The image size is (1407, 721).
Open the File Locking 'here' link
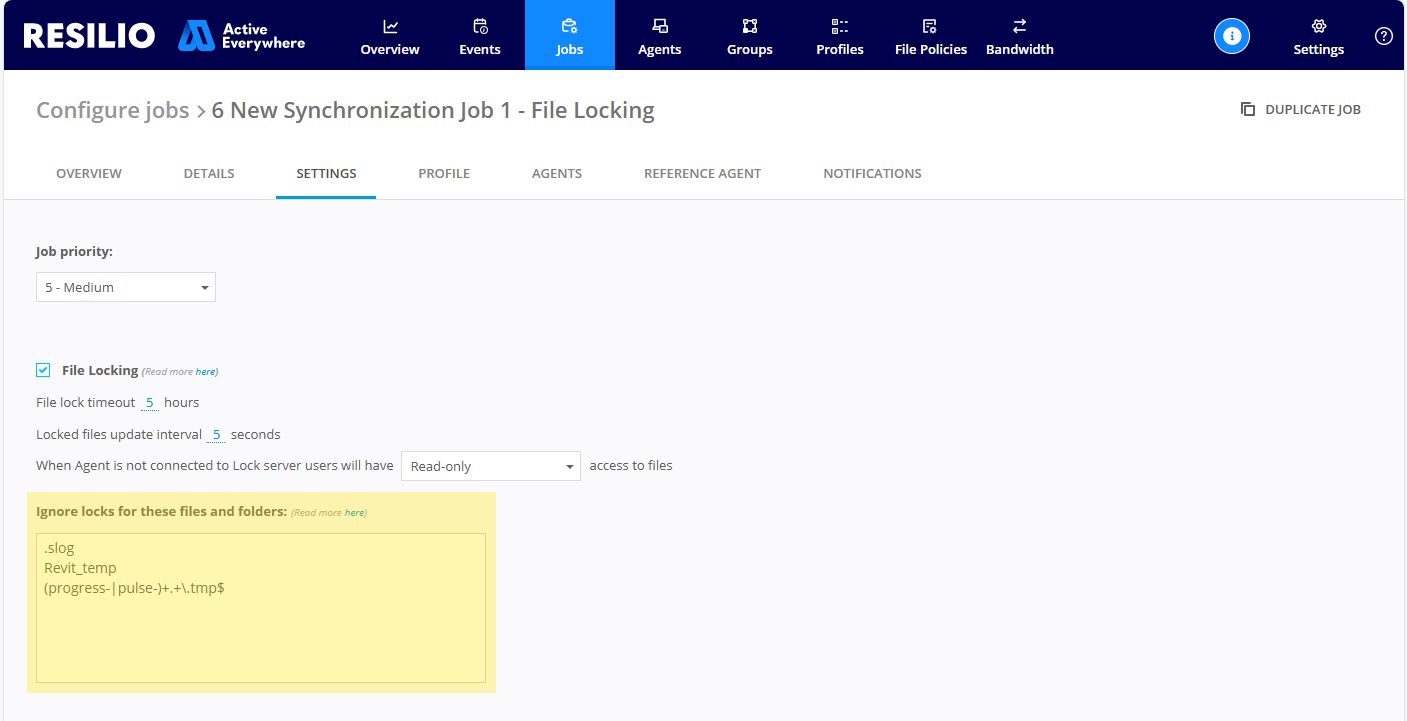(206, 371)
